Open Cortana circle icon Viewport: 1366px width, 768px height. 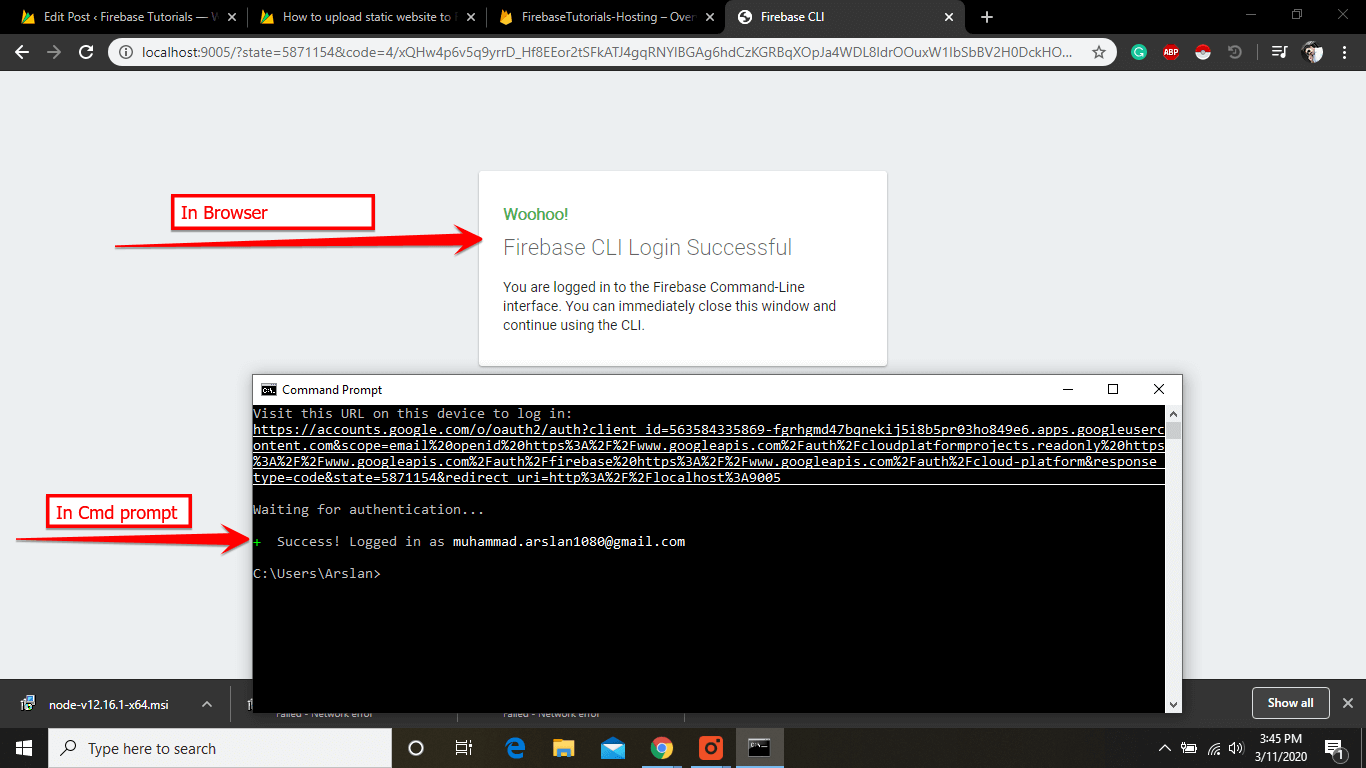point(416,748)
